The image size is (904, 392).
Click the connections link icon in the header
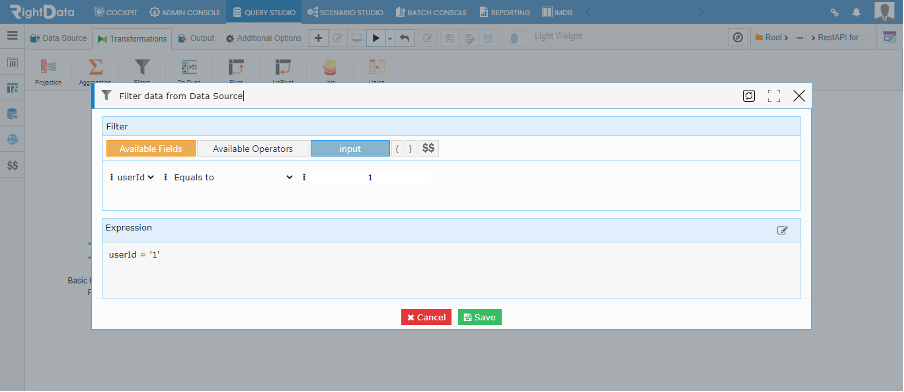click(x=834, y=12)
